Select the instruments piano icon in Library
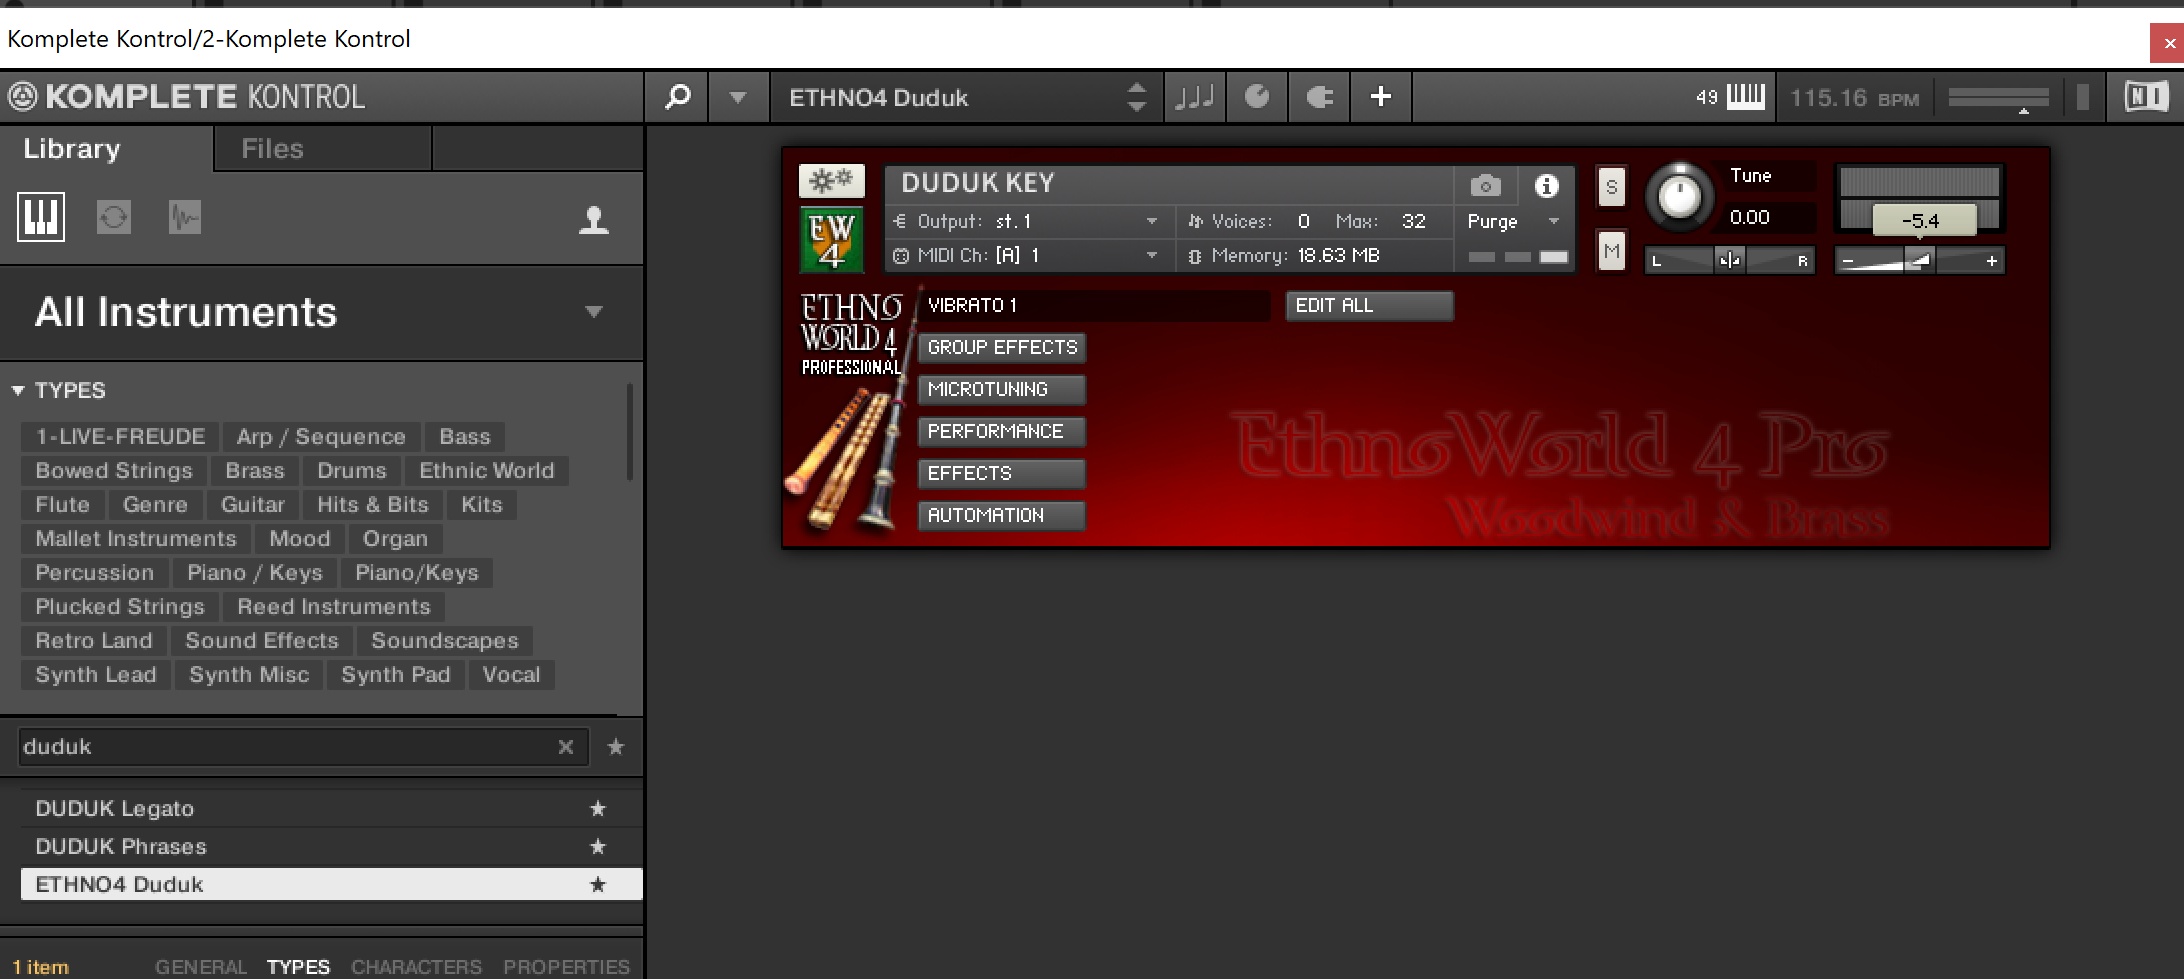 click(41, 217)
